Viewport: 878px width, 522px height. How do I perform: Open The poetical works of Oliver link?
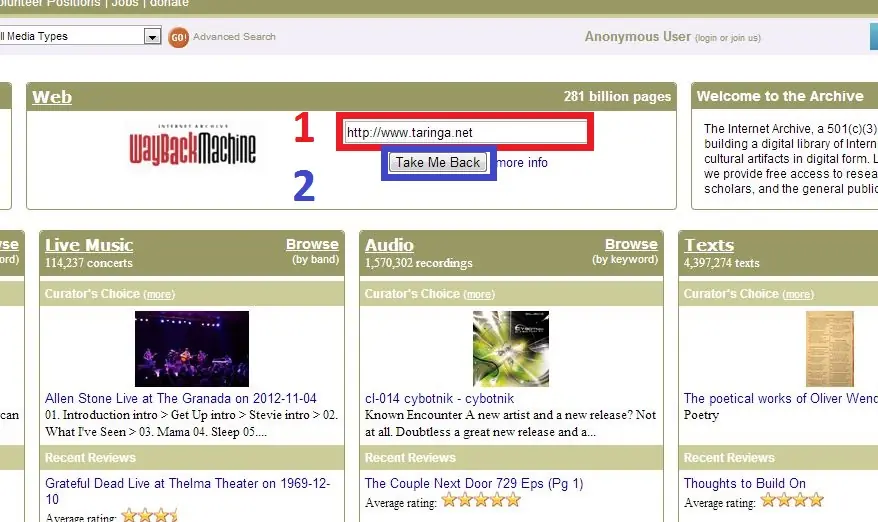pyautogui.click(x=781, y=399)
